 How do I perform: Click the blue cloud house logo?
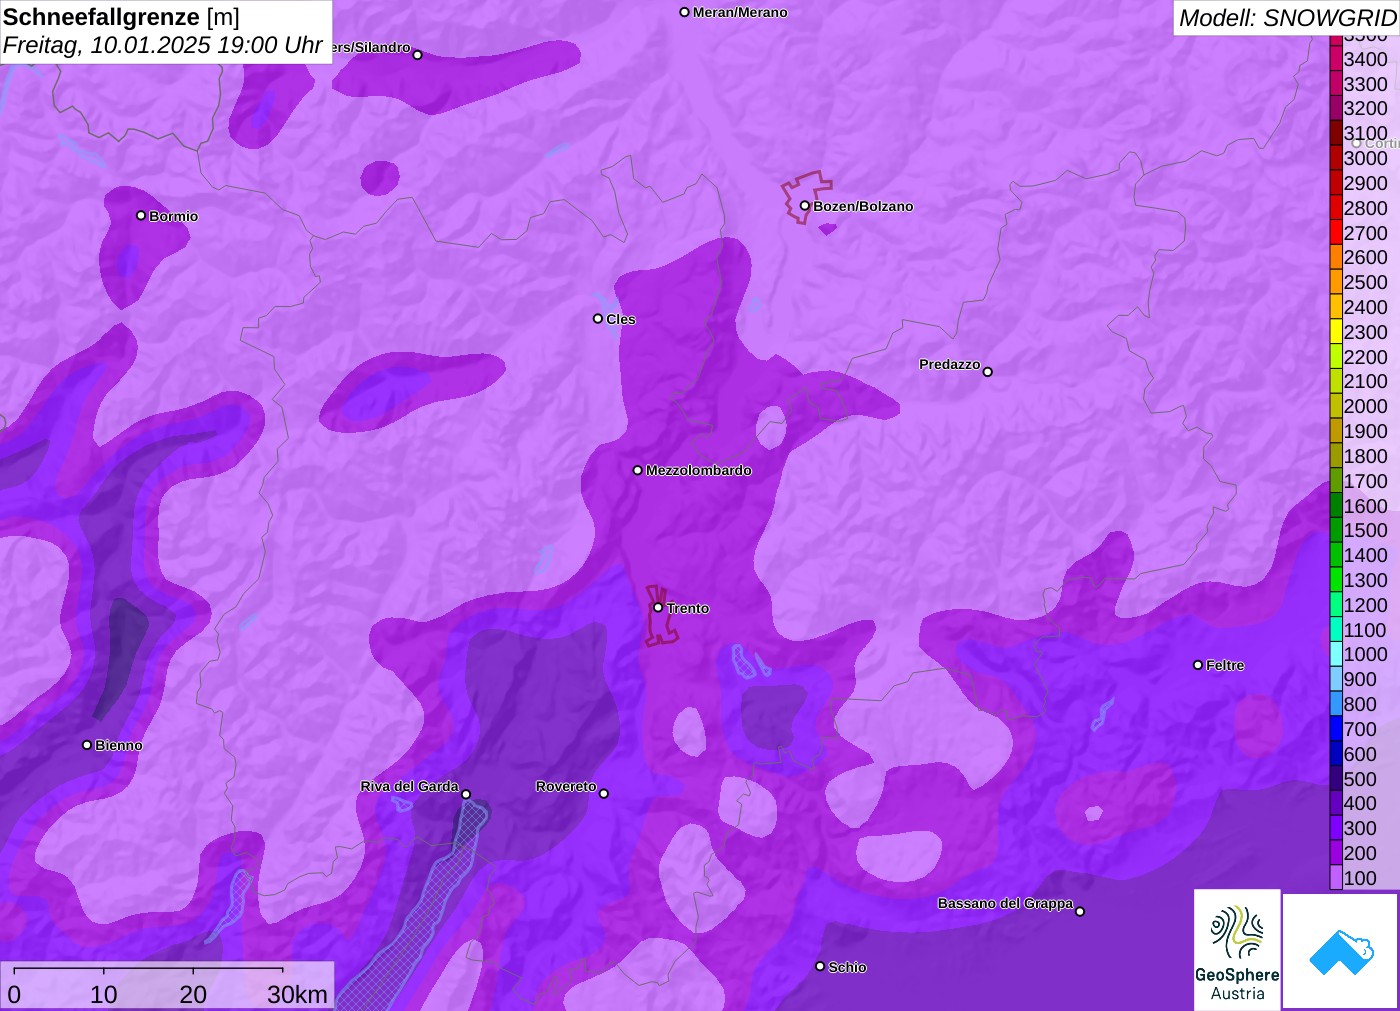click(x=1341, y=951)
